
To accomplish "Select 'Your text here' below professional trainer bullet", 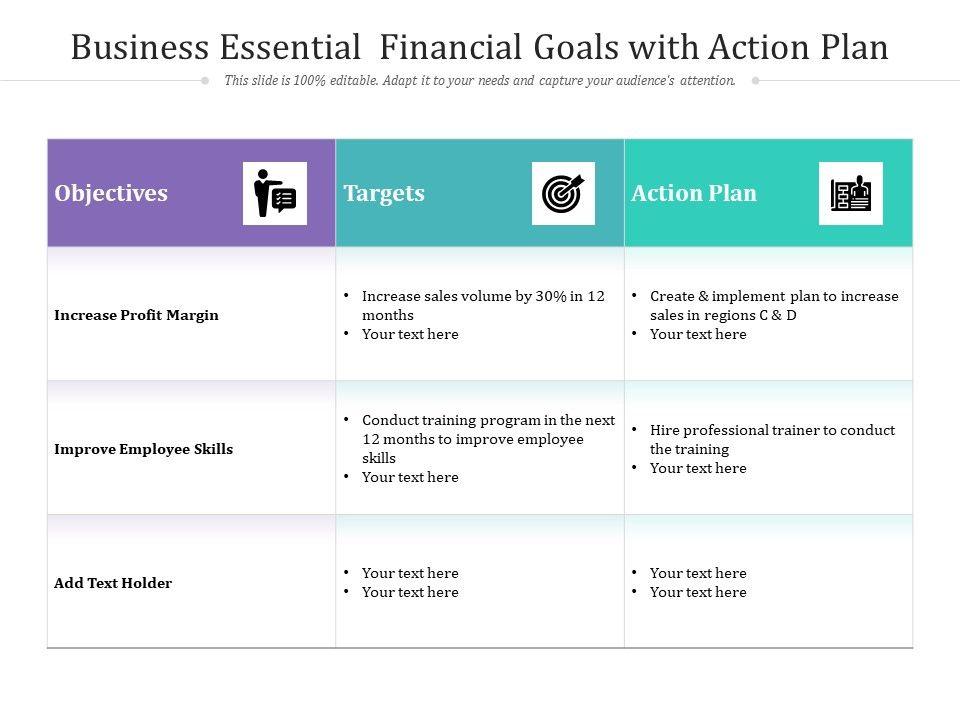I will coord(698,468).
